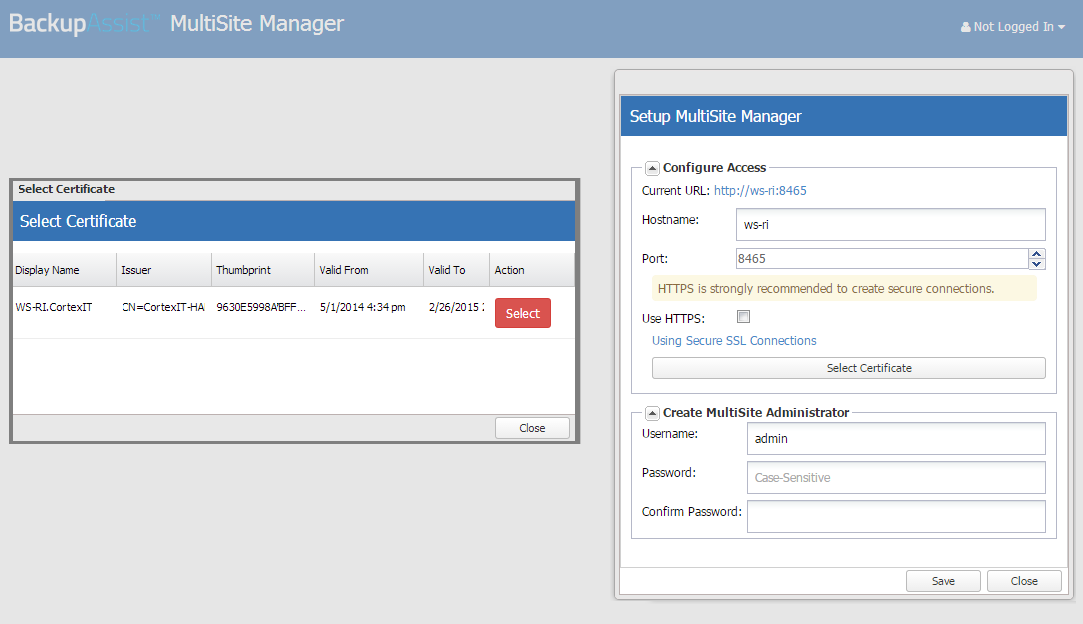1083x624 pixels.
Task: Click the user icon beside Not Logged In
Action: click(965, 28)
